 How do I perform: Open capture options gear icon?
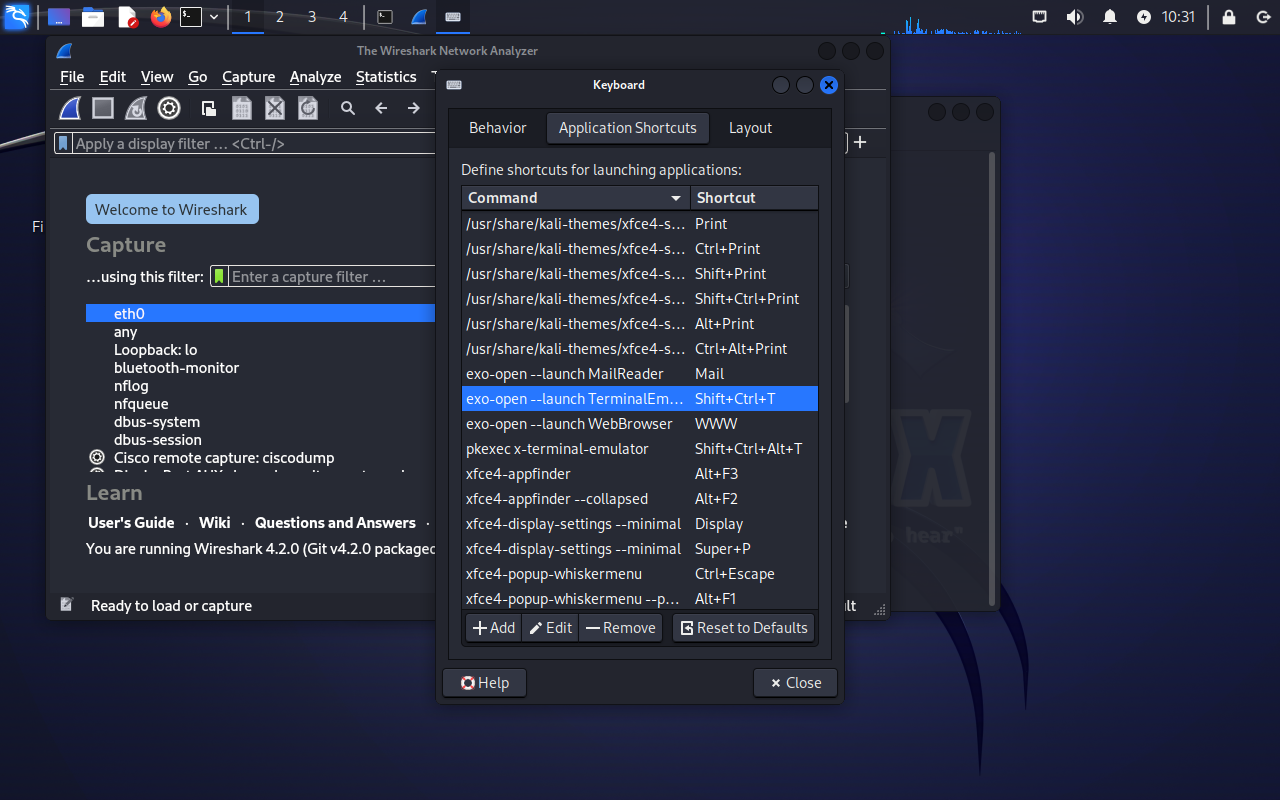(x=169, y=108)
